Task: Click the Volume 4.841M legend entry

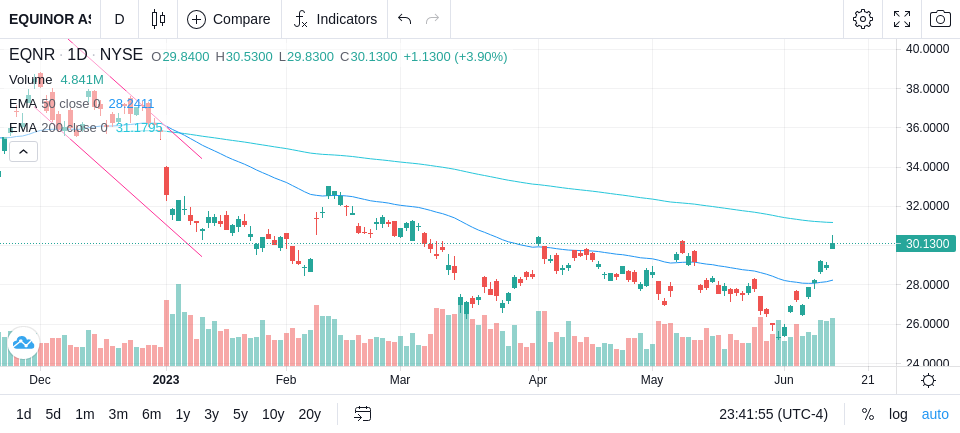Action: (56, 80)
